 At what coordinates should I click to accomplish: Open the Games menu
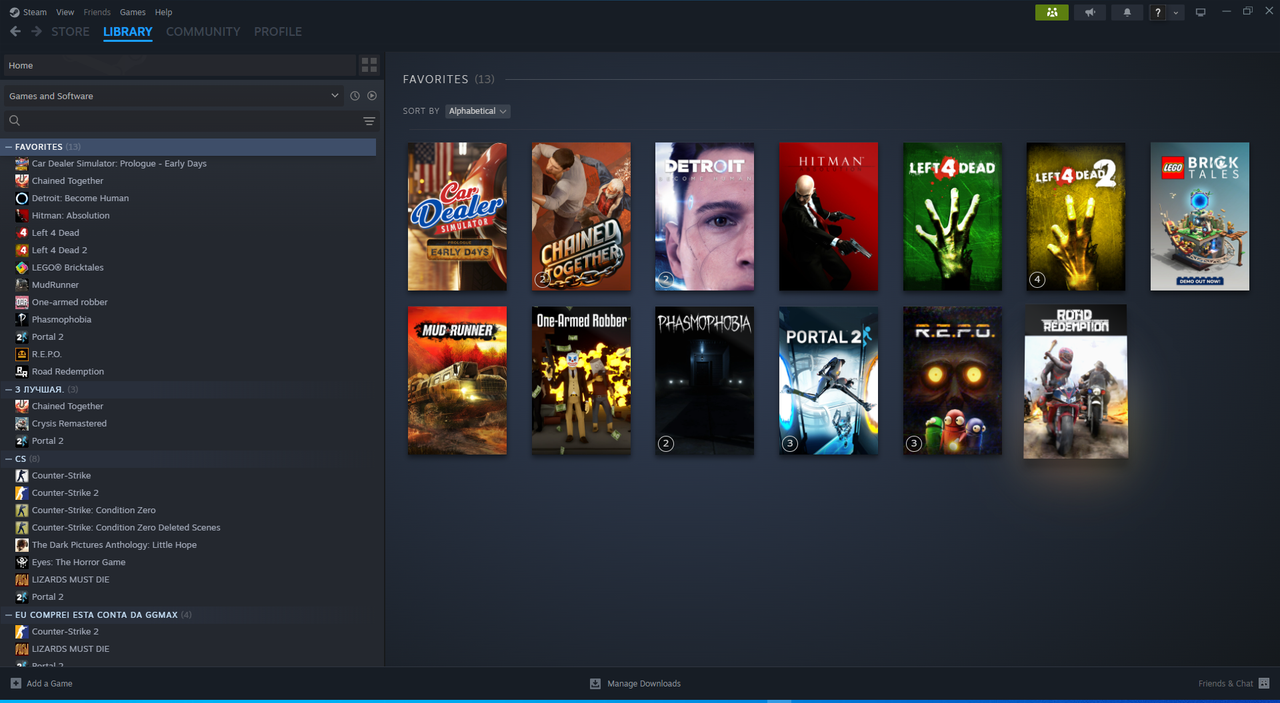click(132, 12)
